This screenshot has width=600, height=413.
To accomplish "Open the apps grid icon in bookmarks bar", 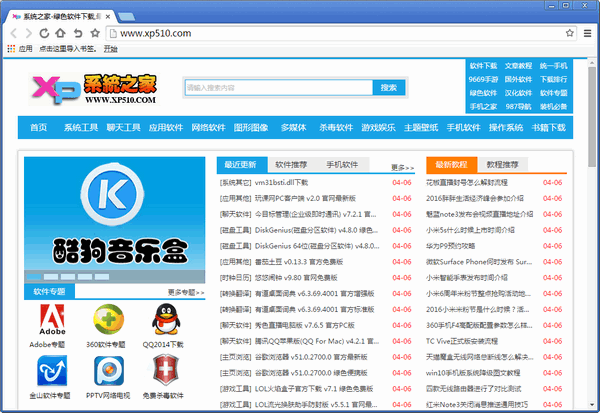I will coord(11,49).
